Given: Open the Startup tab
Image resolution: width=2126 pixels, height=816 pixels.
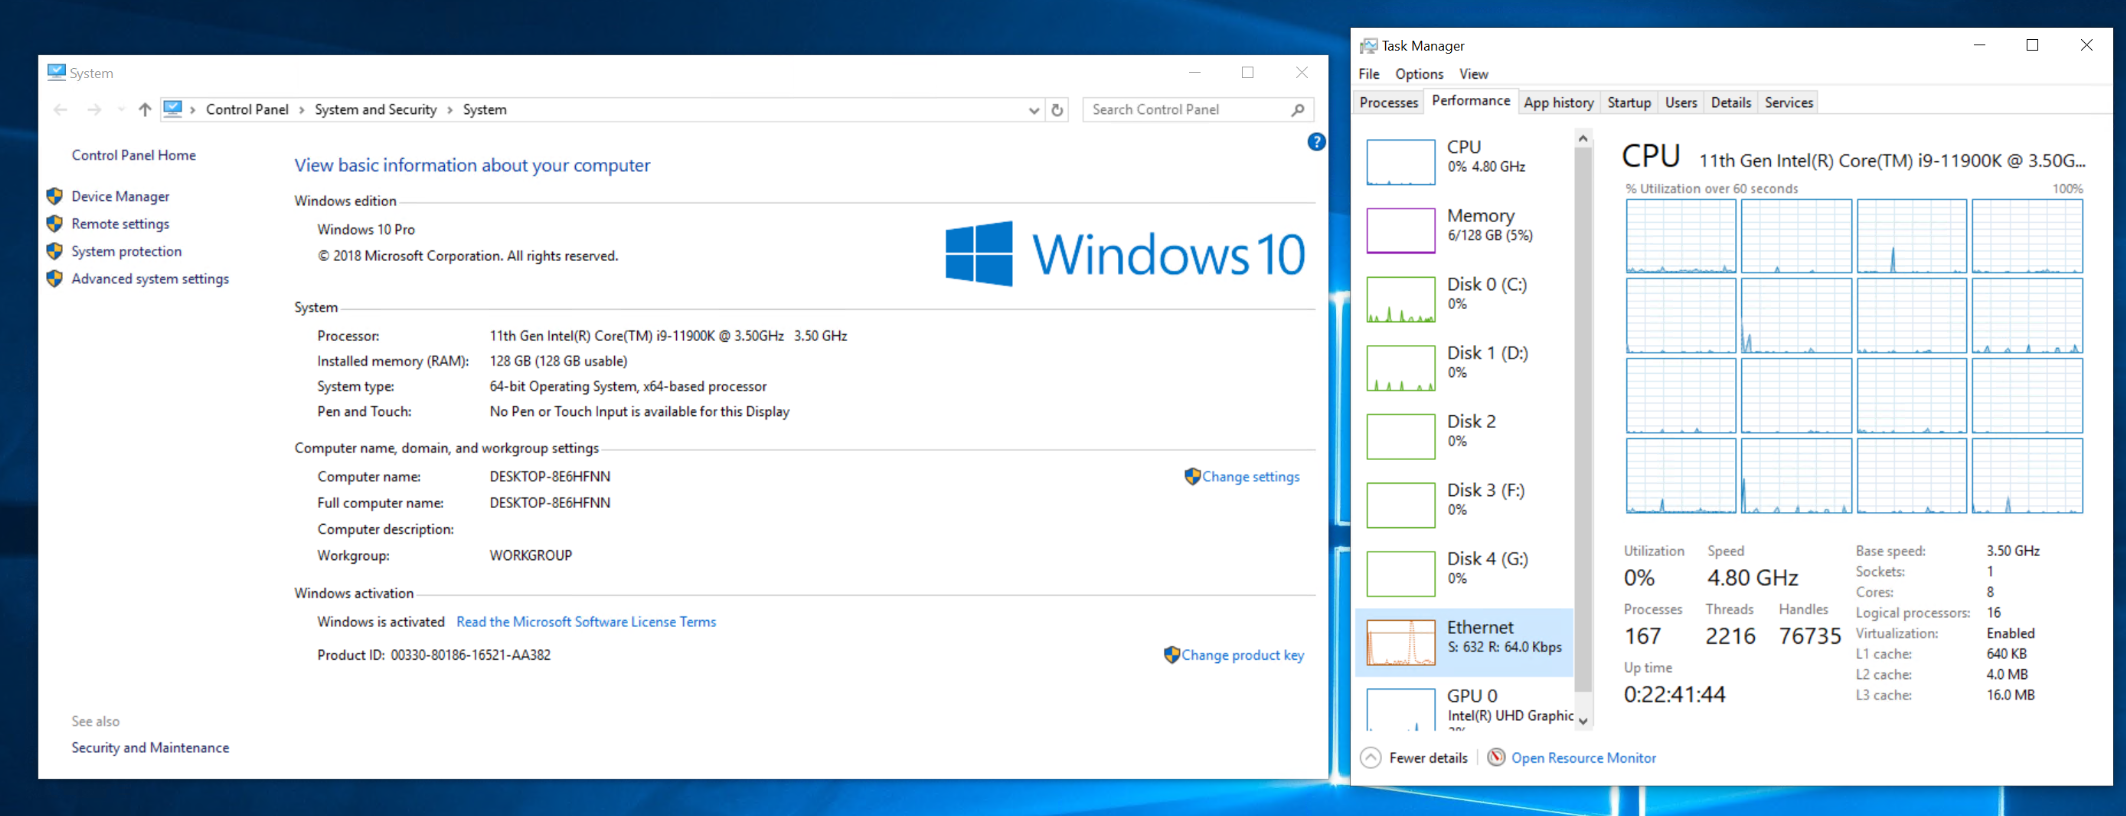Looking at the screenshot, I should pyautogui.click(x=1628, y=103).
